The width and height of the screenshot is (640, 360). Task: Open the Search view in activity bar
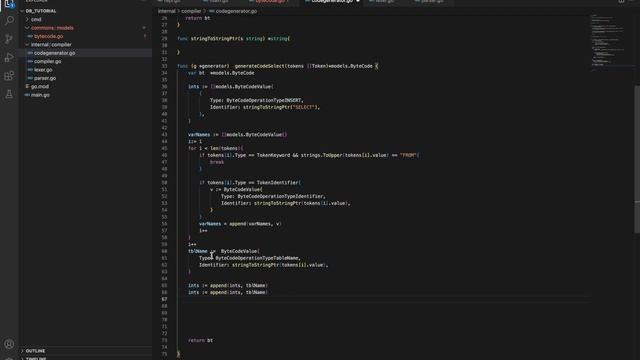tap(9, 20)
